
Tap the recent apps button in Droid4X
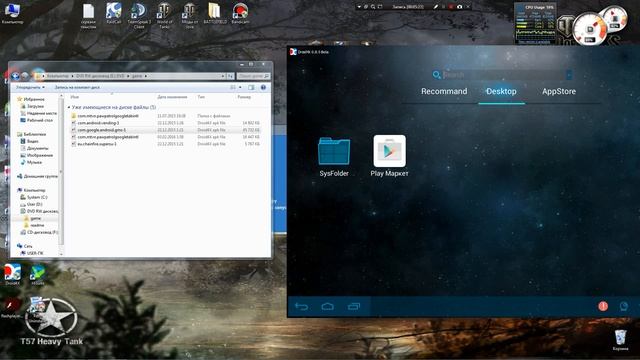point(354,307)
